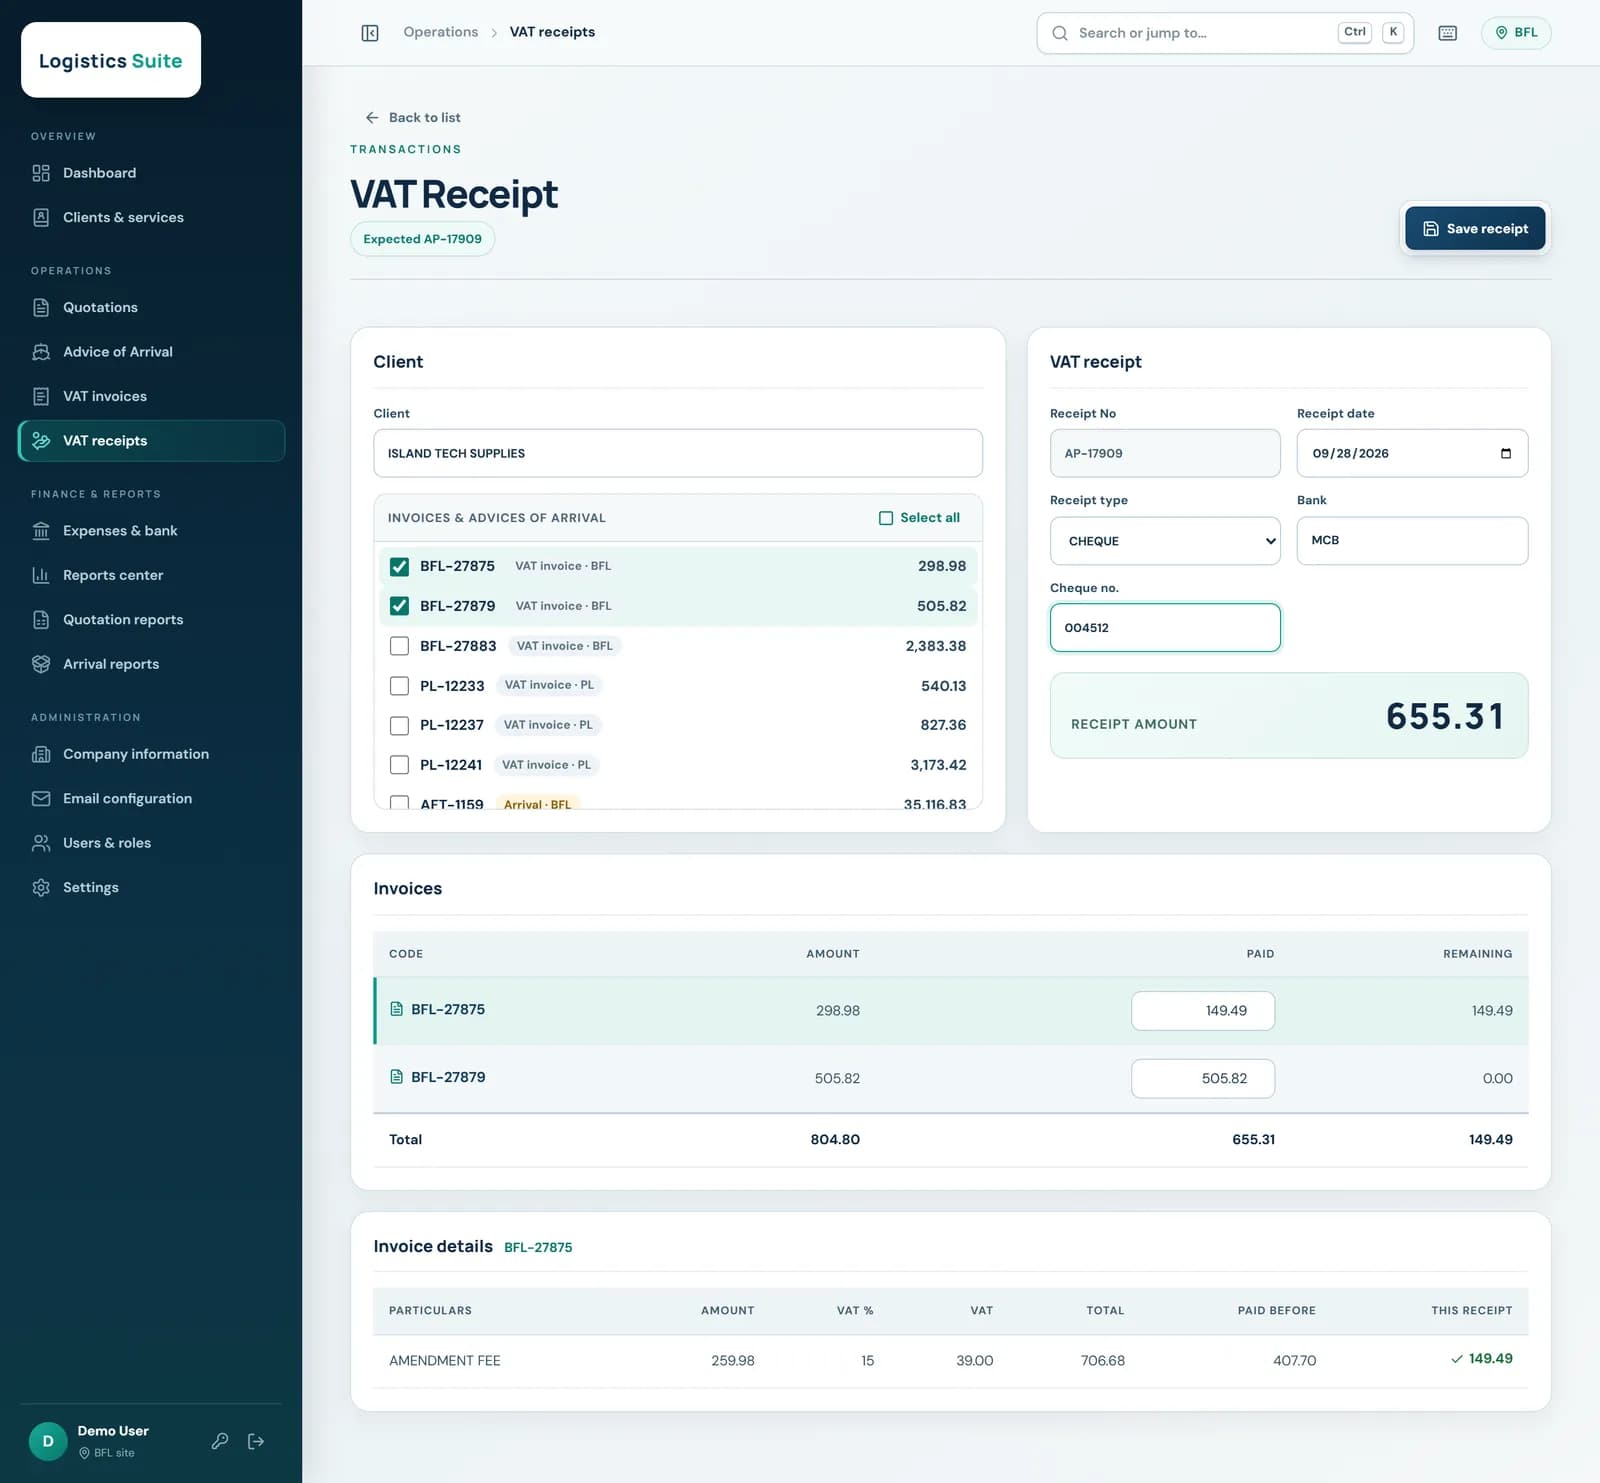Click the floppy disk icon on Save receipt
The width and height of the screenshot is (1600, 1483).
(1431, 228)
